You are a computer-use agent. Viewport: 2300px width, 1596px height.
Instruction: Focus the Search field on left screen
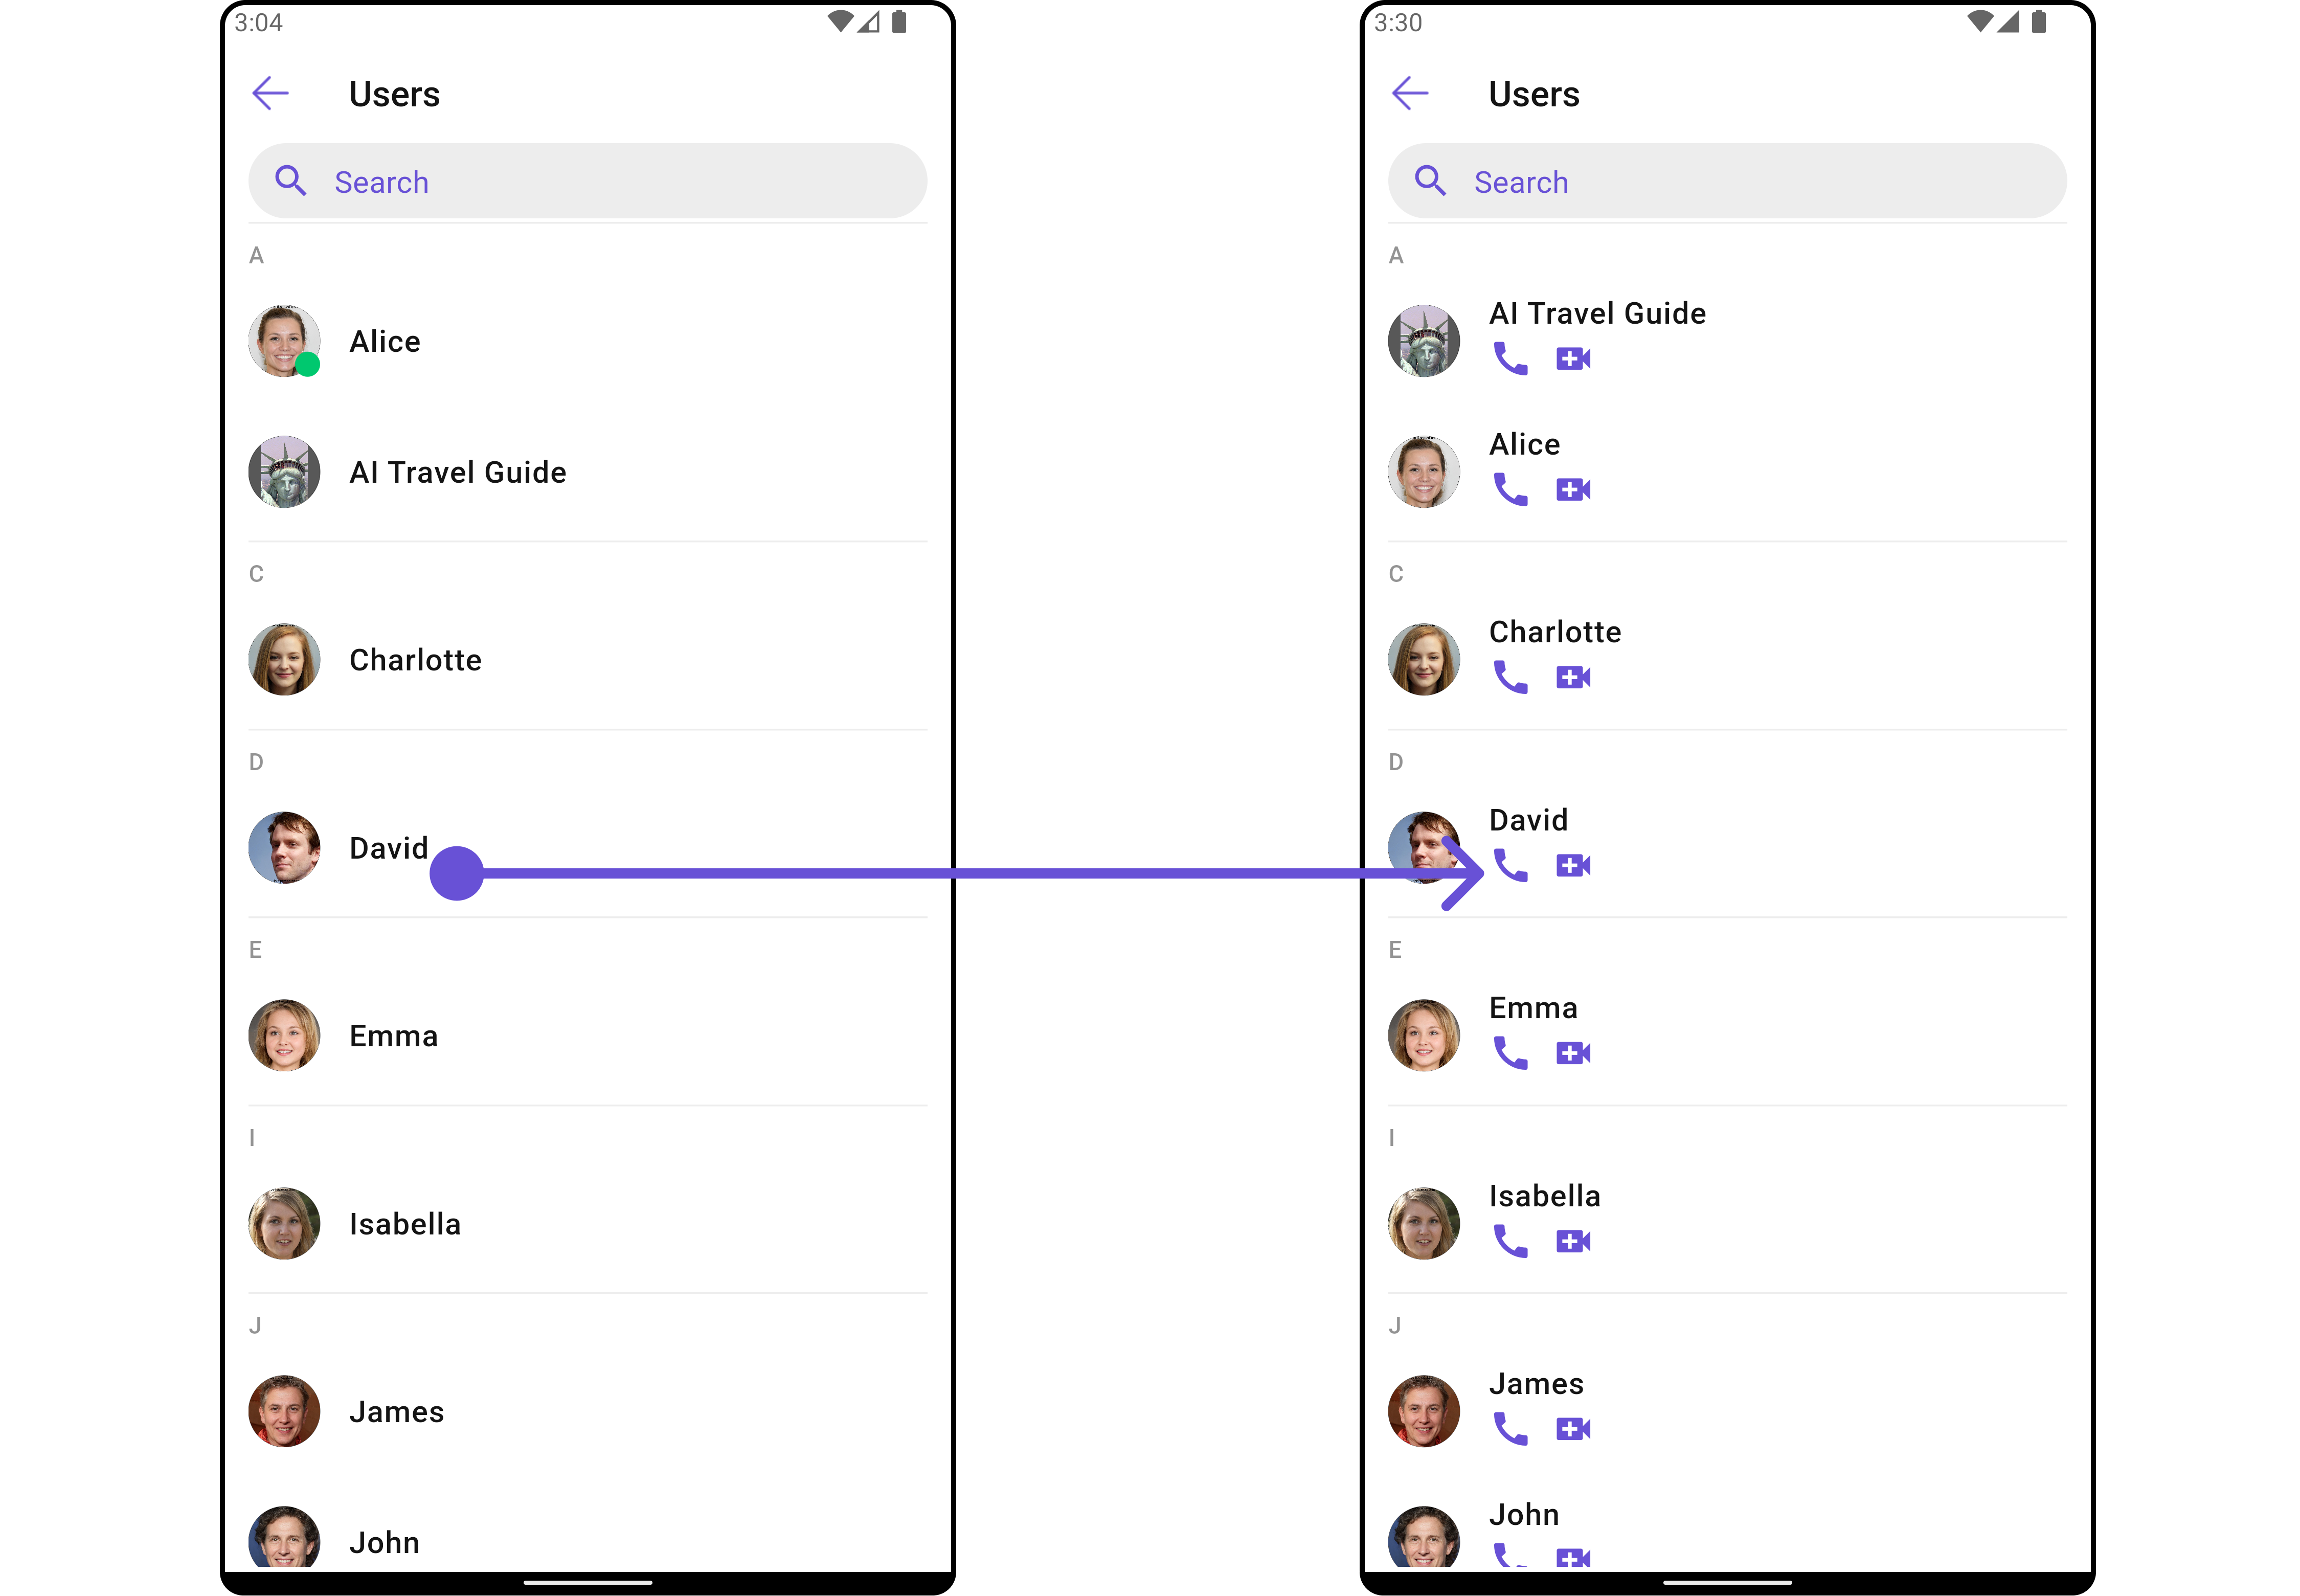click(587, 181)
